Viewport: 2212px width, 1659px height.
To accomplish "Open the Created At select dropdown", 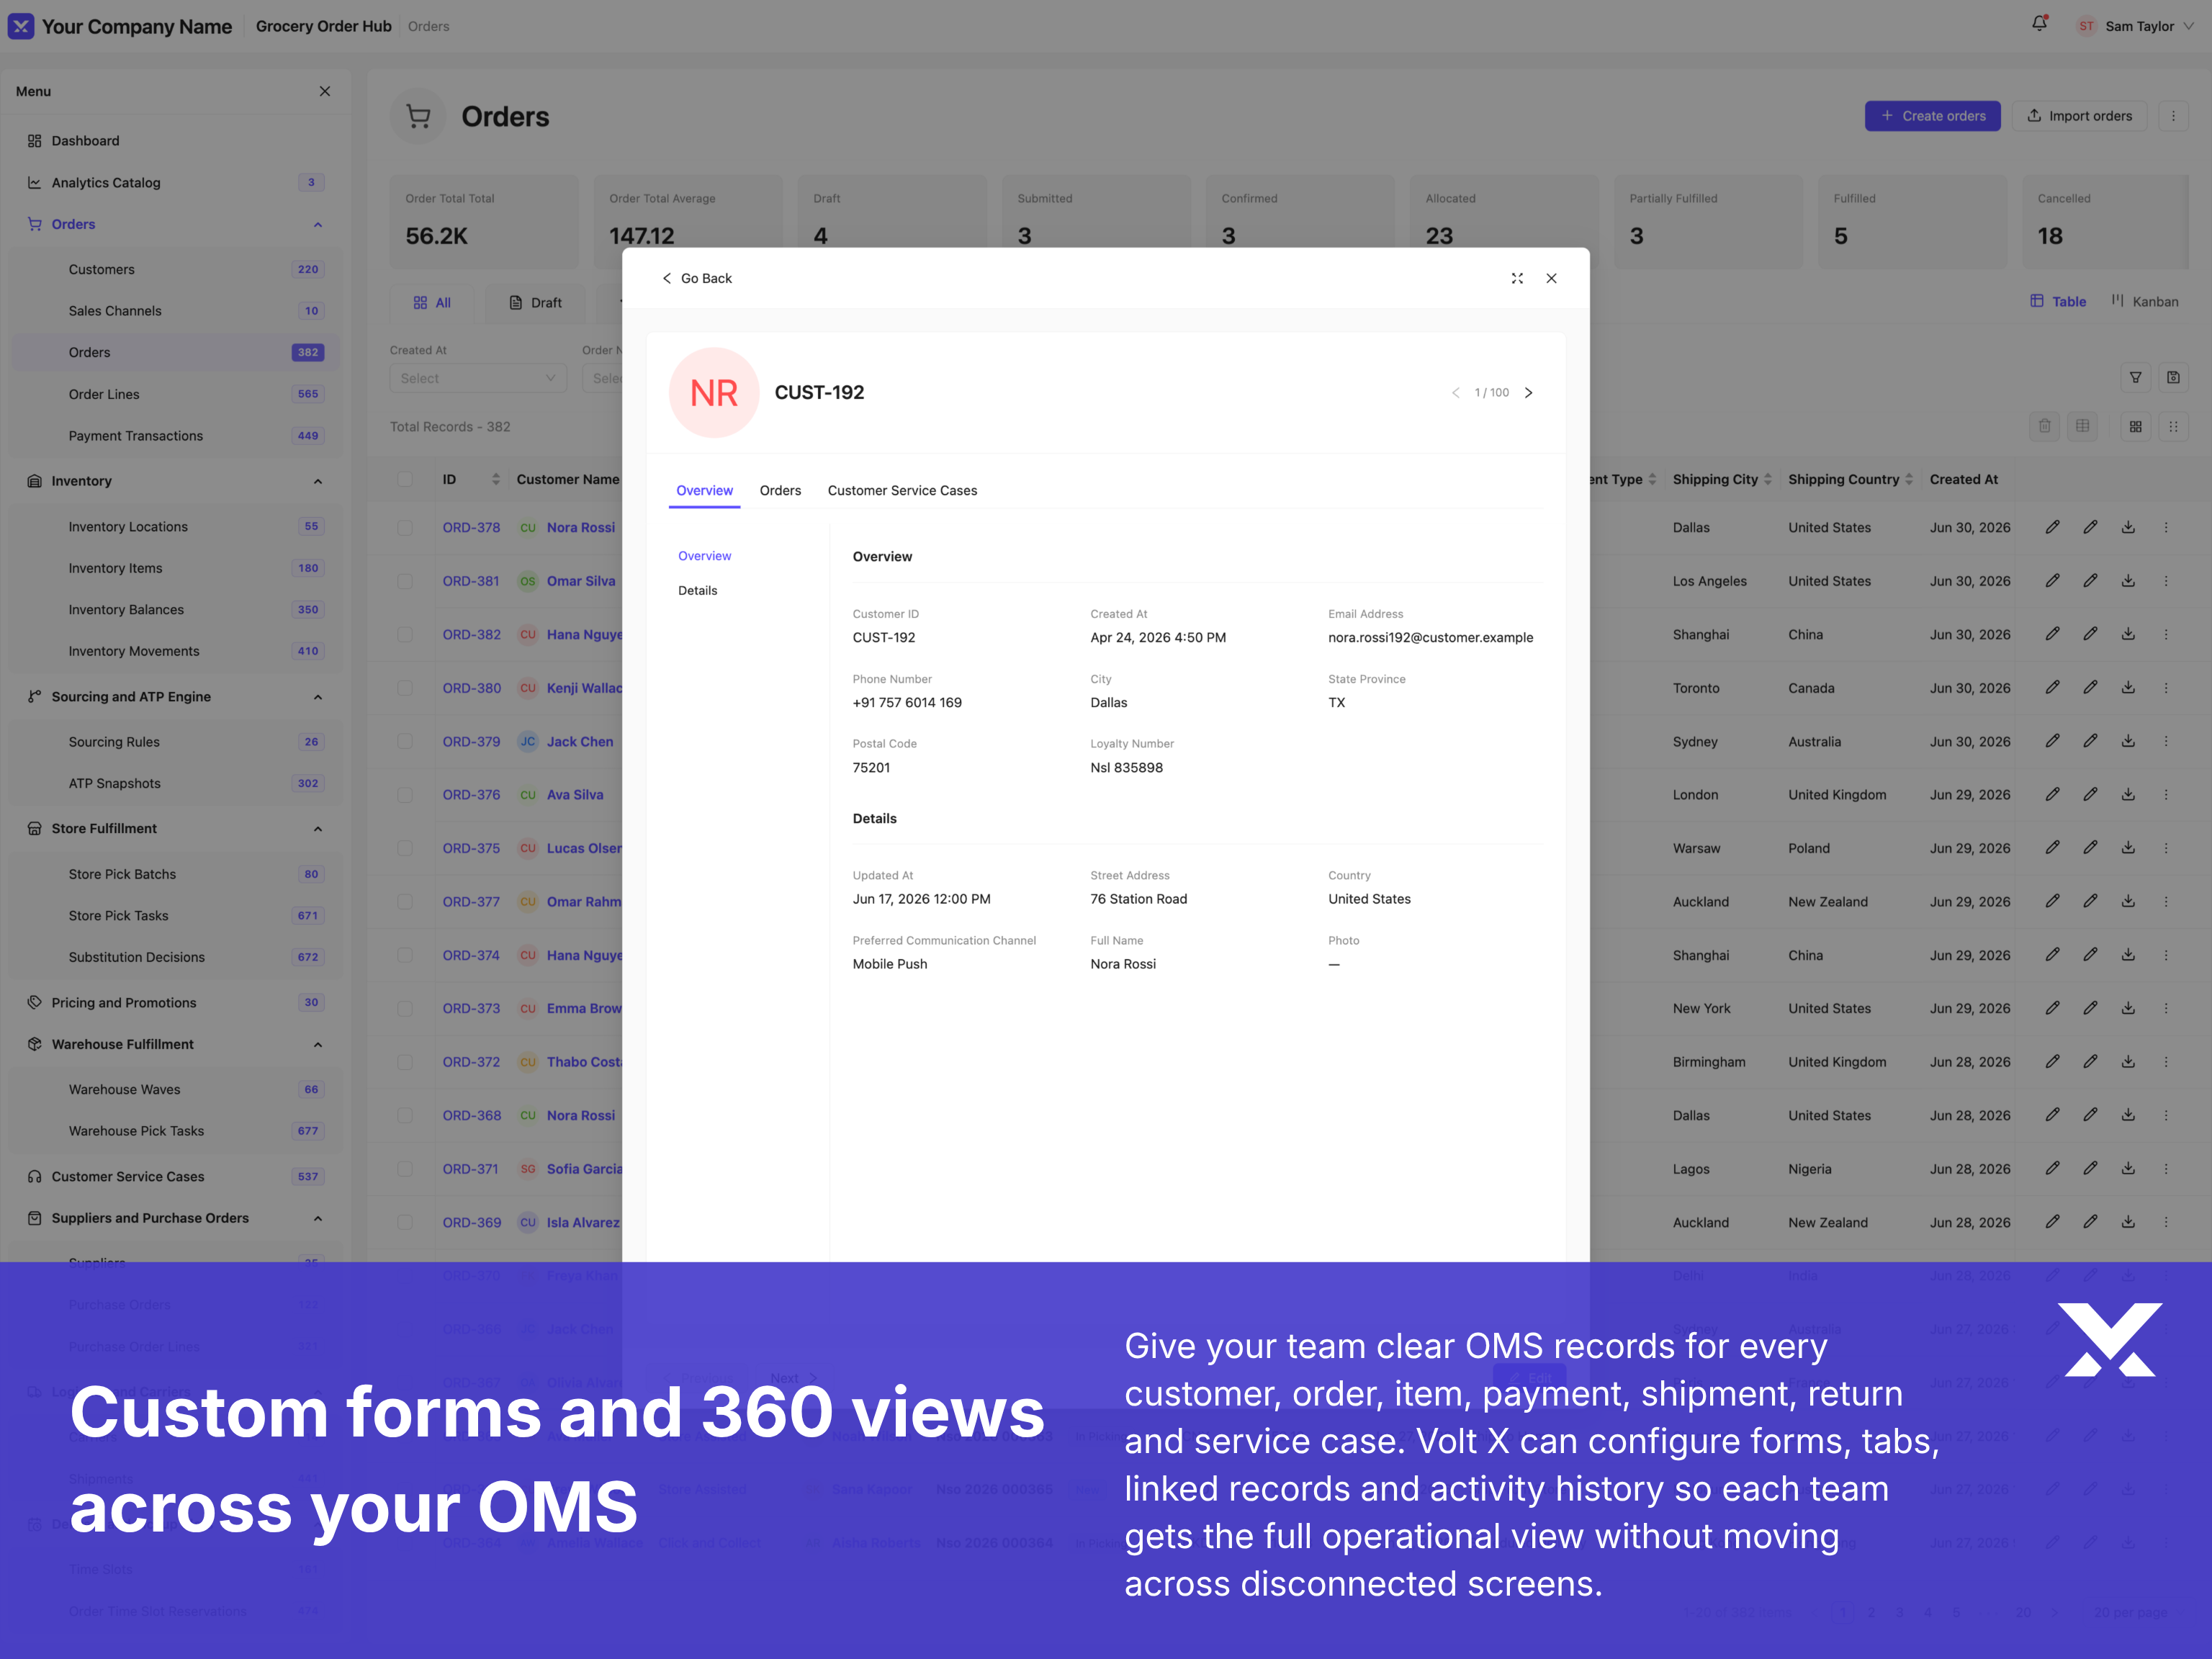I will click(478, 378).
